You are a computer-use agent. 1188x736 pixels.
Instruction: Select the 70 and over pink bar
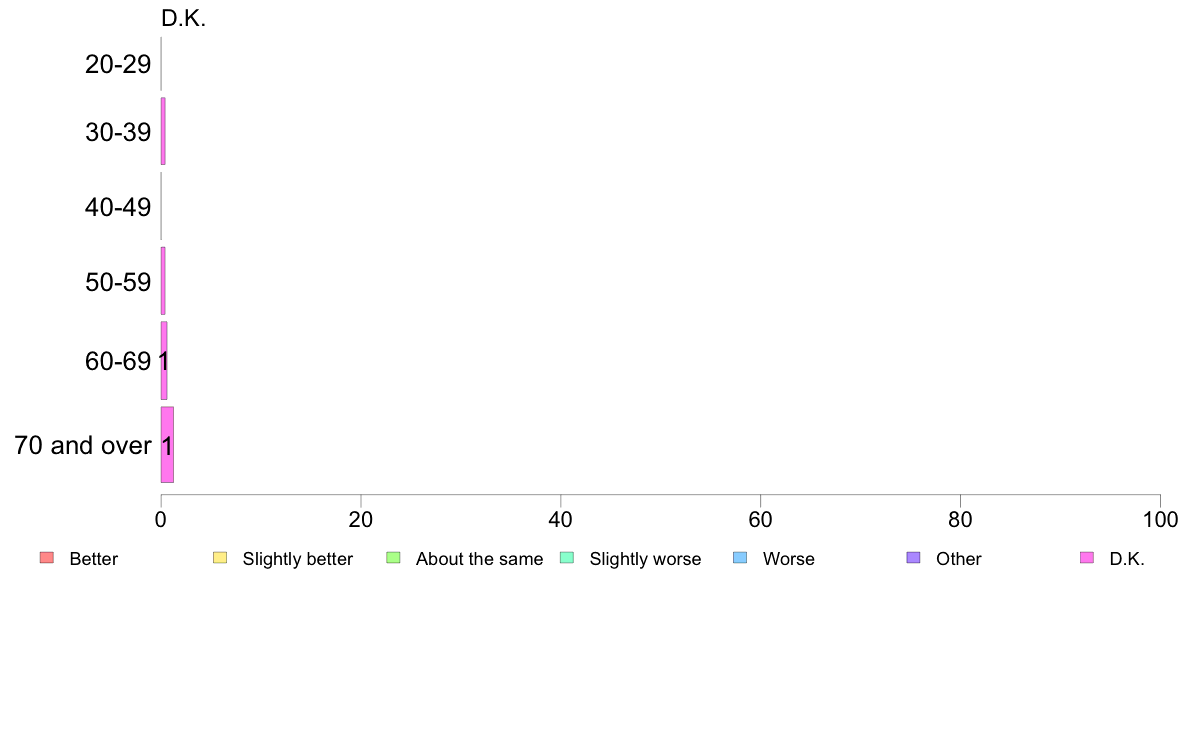click(167, 445)
